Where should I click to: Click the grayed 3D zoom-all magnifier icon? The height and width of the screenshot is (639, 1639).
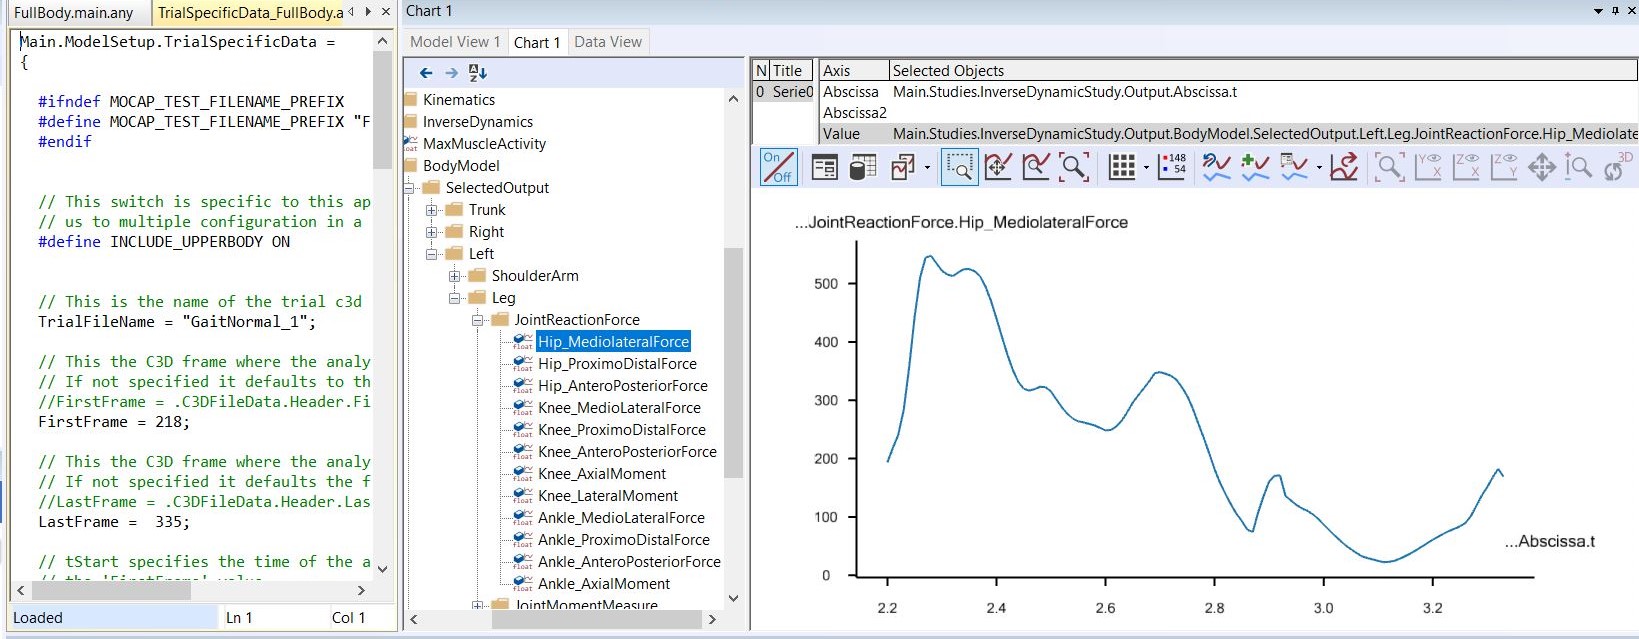(1389, 167)
